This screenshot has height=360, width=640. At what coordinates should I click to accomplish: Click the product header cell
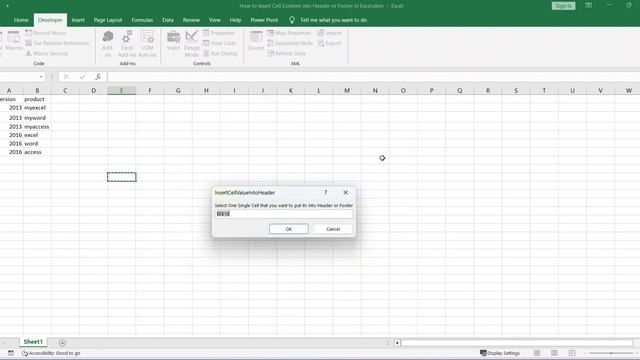(x=37, y=99)
